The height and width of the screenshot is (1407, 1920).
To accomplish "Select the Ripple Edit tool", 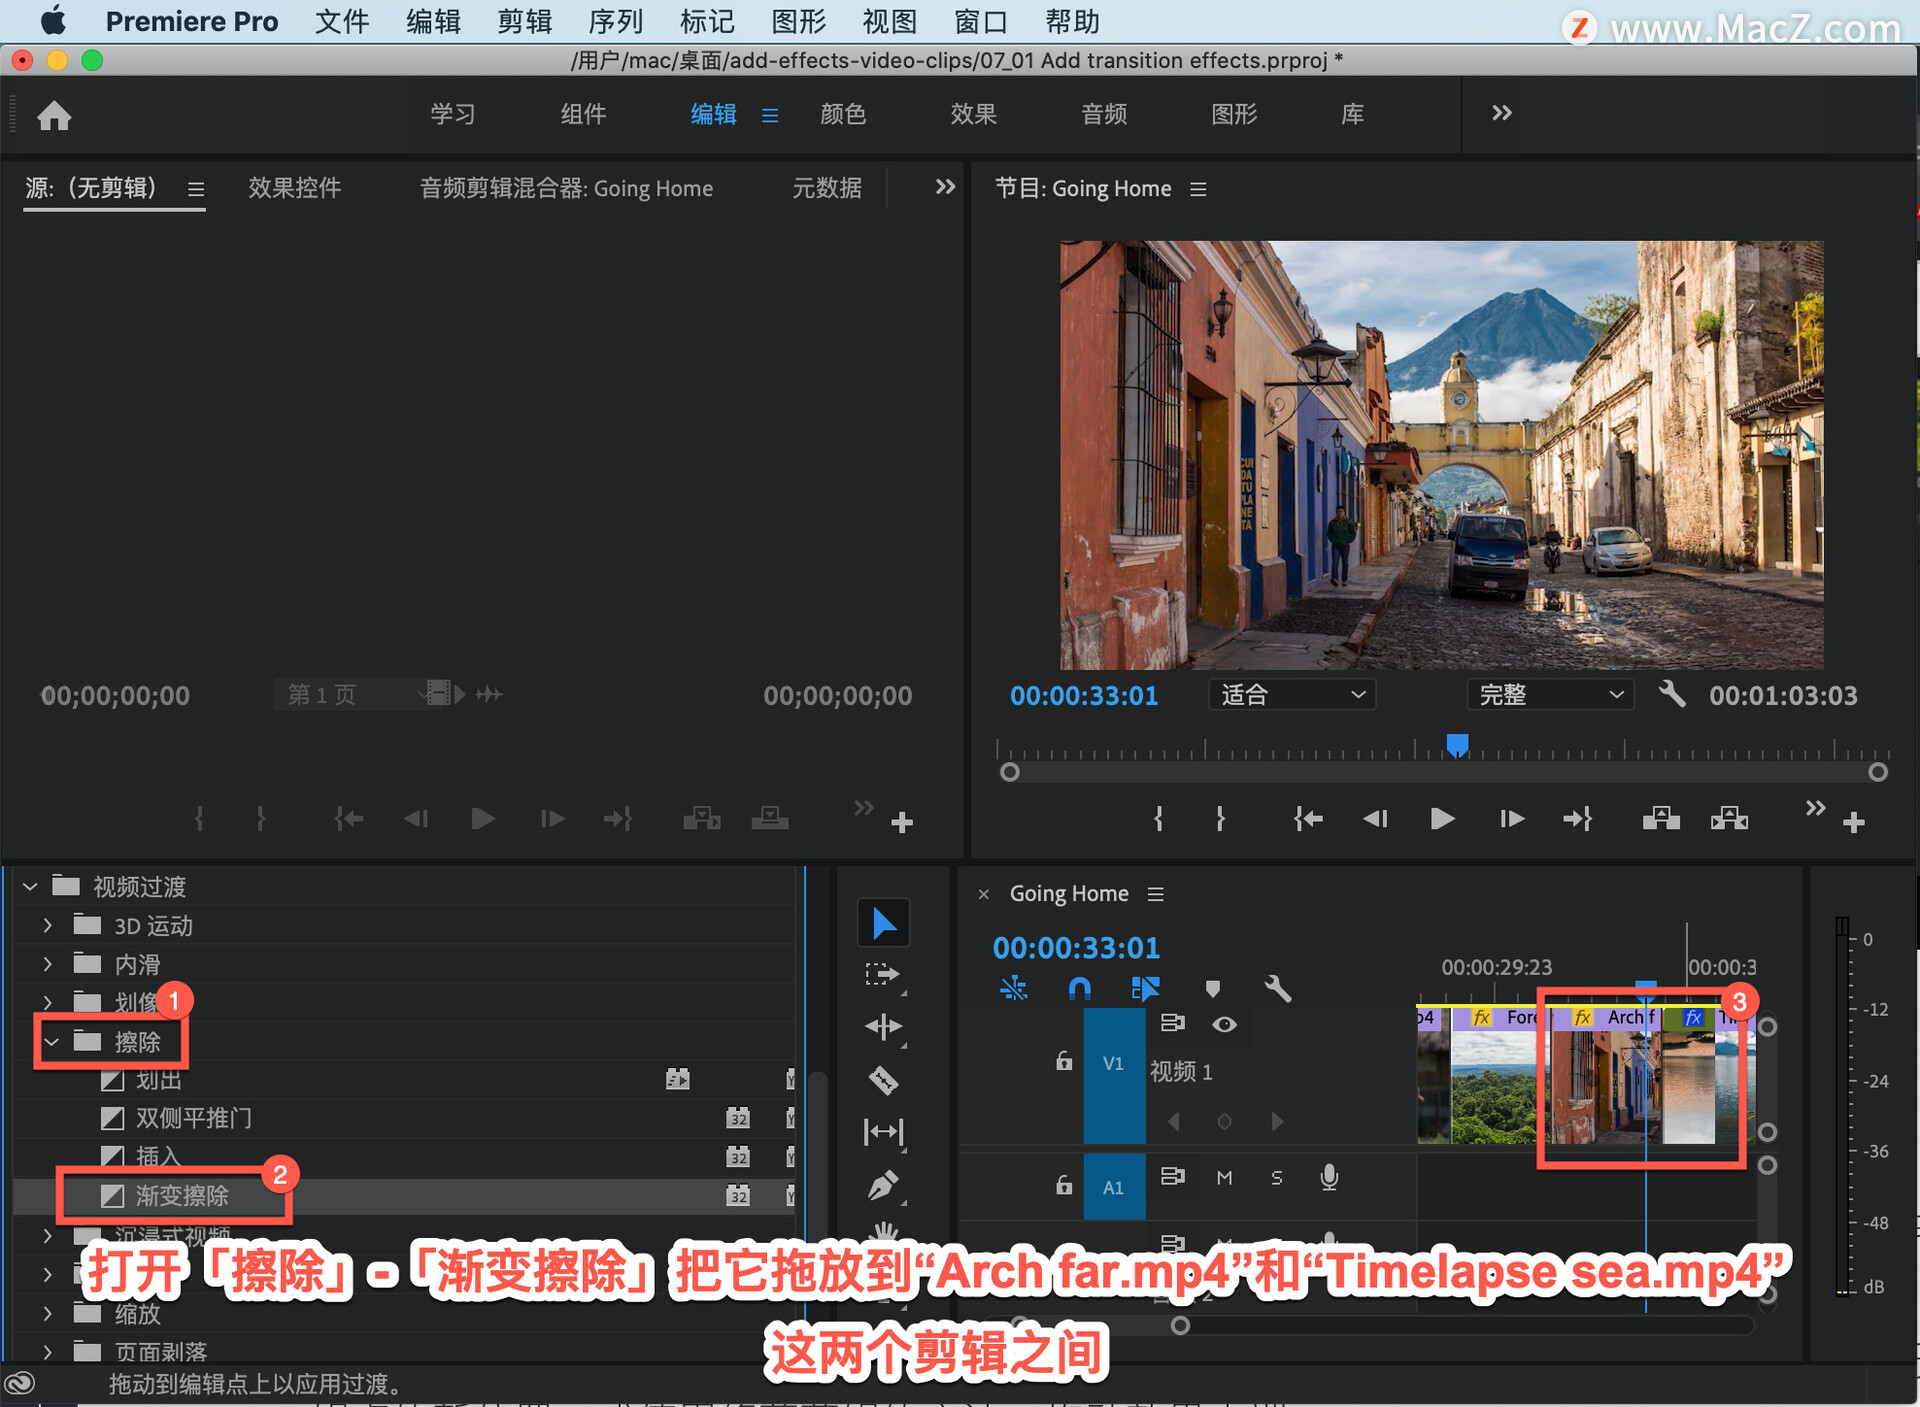I will (x=884, y=1027).
